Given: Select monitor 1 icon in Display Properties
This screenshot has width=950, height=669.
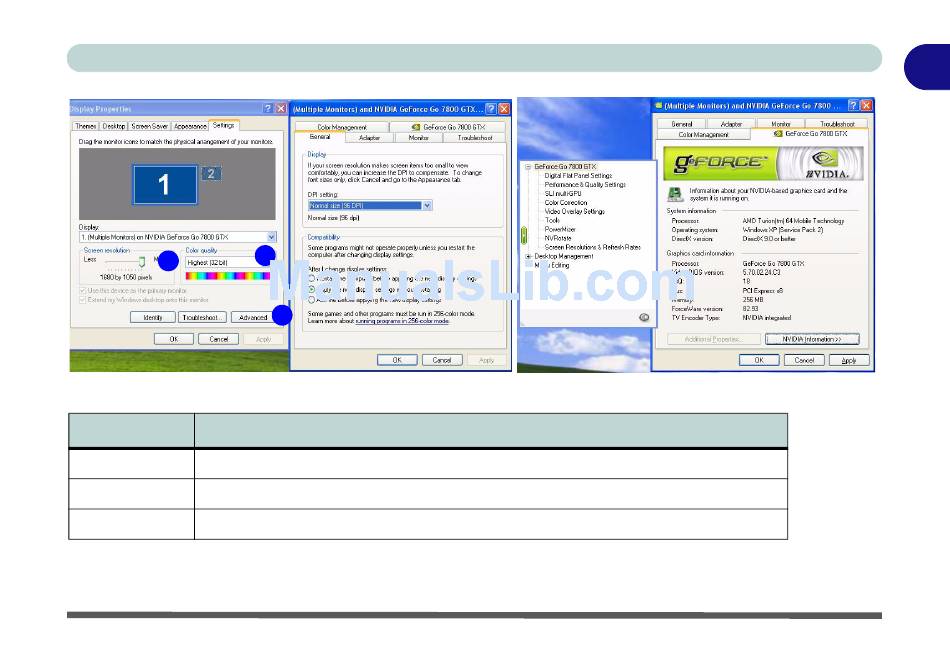Looking at the screenshot, I should point(165,184).
